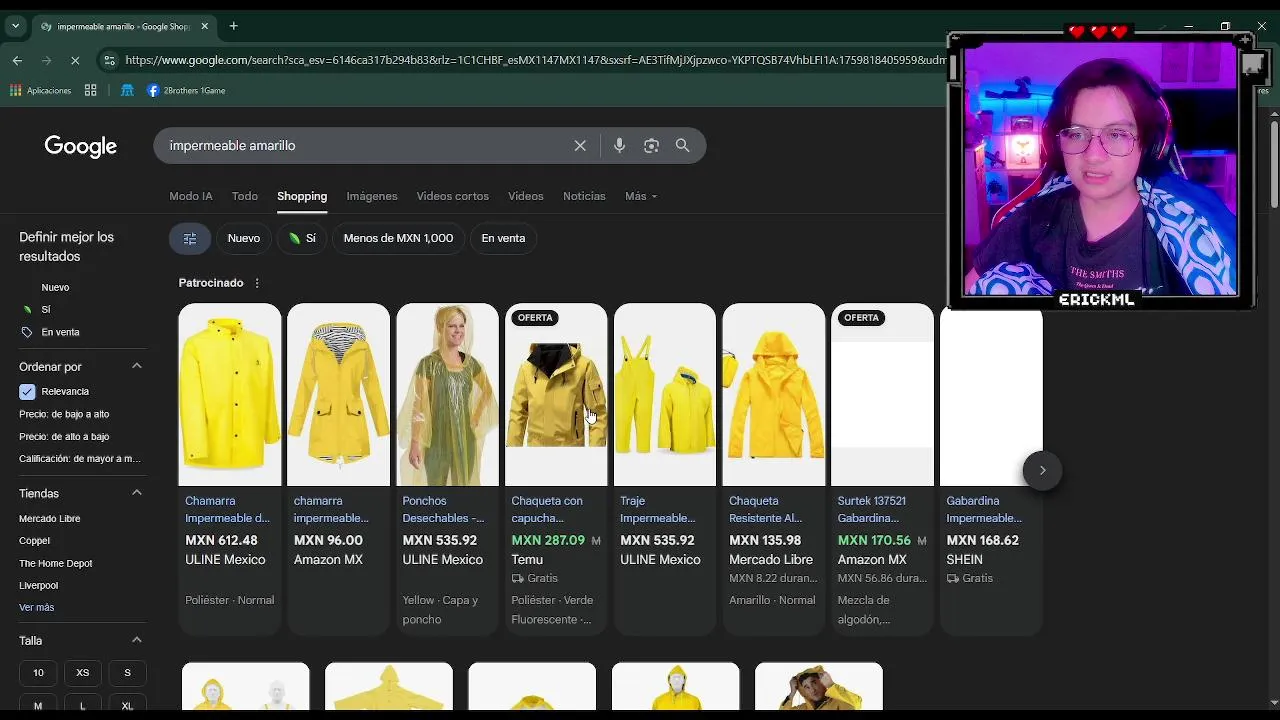Viewport: 1280px width, 720px height.
Task: Click the Sí leaf filter chip
Action: (302, 238)
